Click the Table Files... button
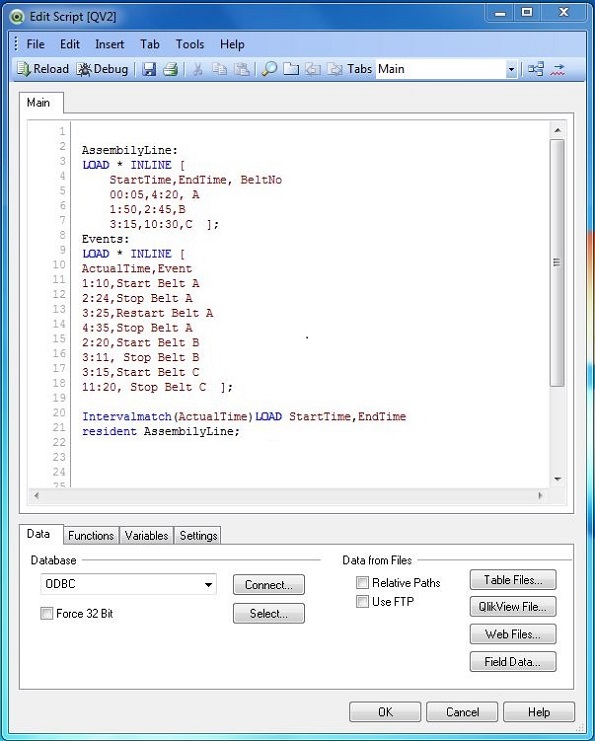The width and height of the screenshot is (595, 741). pyautogui.click(x=513, y=580)
